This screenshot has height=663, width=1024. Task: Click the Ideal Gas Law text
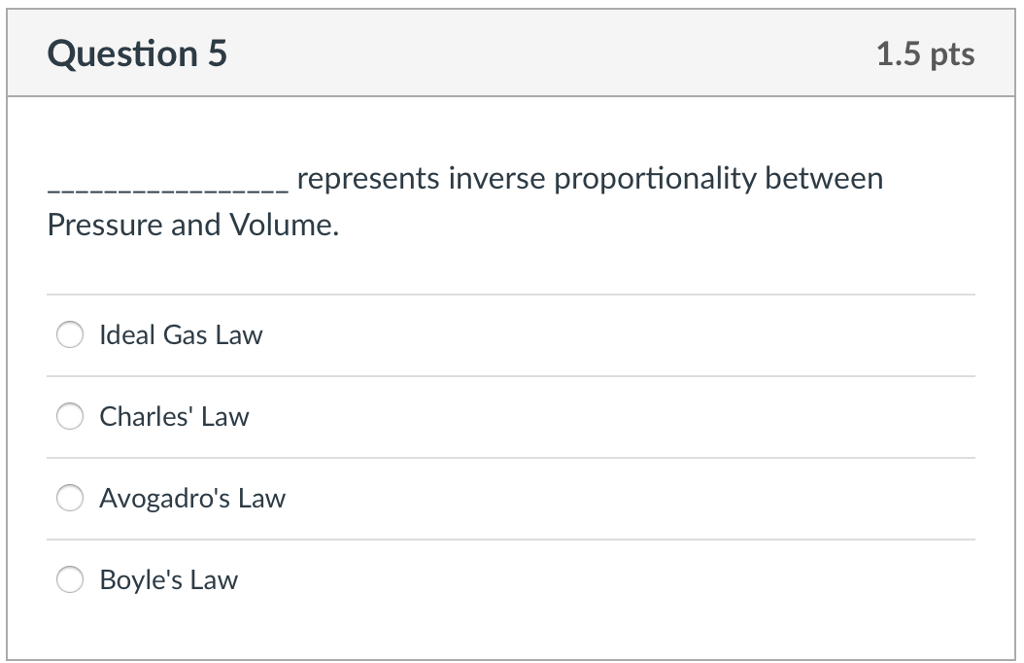click(180, 335)
